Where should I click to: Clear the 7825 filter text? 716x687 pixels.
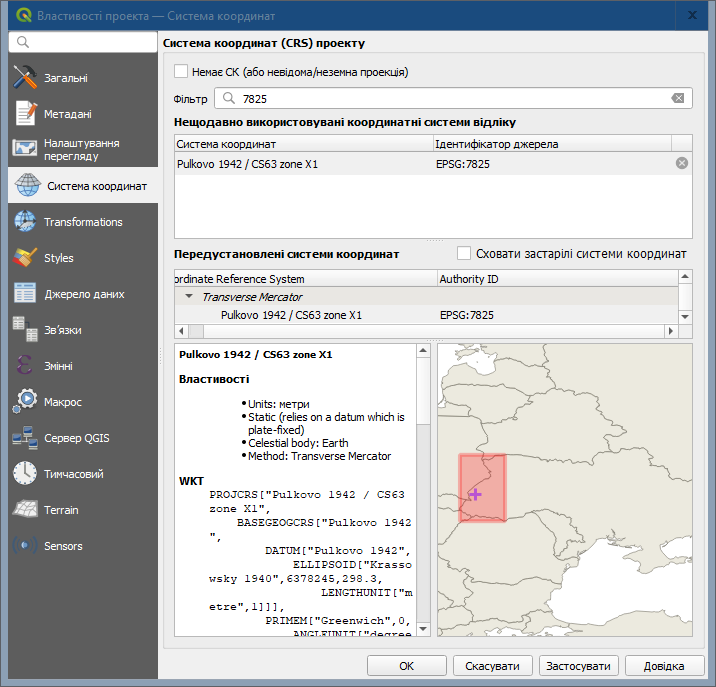click(x=678, y=98)
